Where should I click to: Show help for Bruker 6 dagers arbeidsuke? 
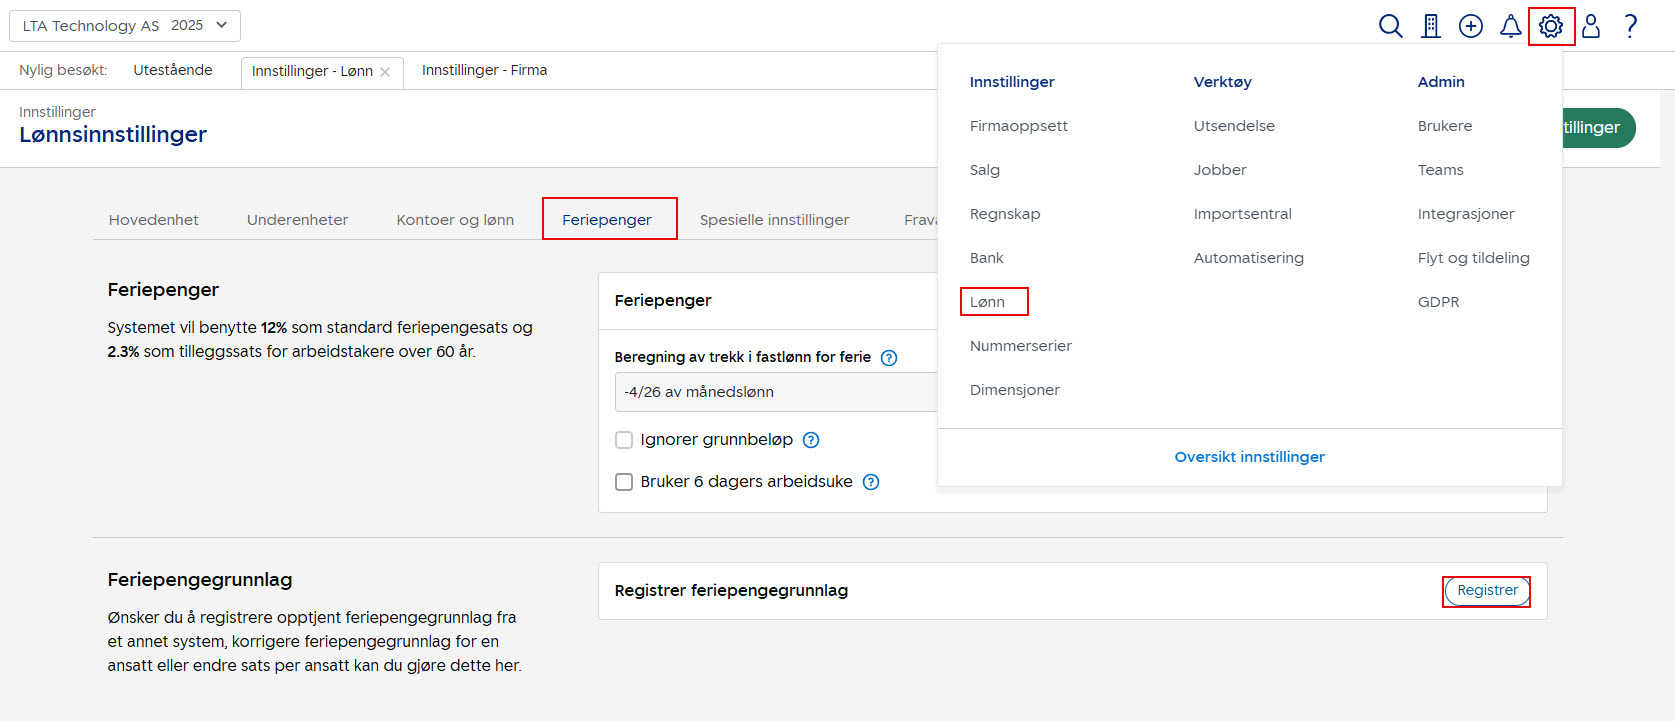pyautogui.click(x=871, y=482)
